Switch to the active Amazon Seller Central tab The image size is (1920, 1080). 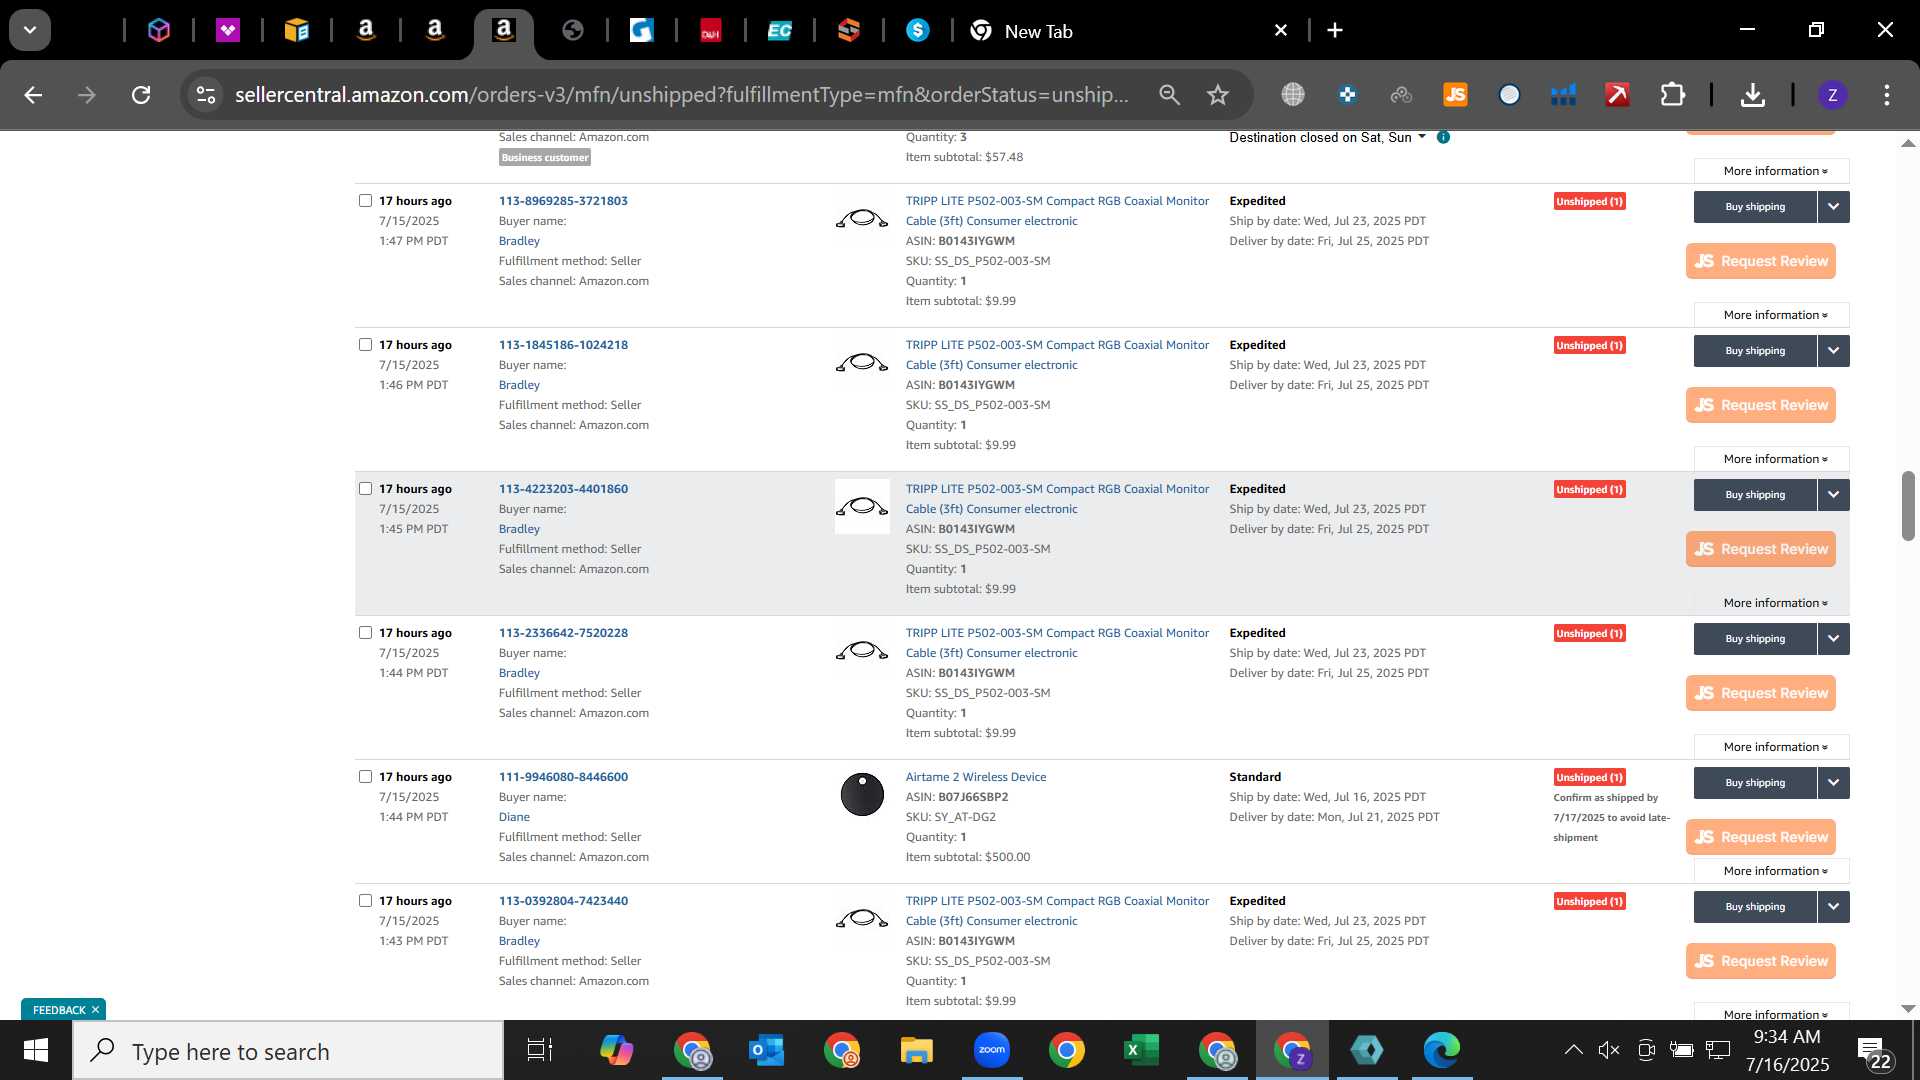tap(503, 31)
